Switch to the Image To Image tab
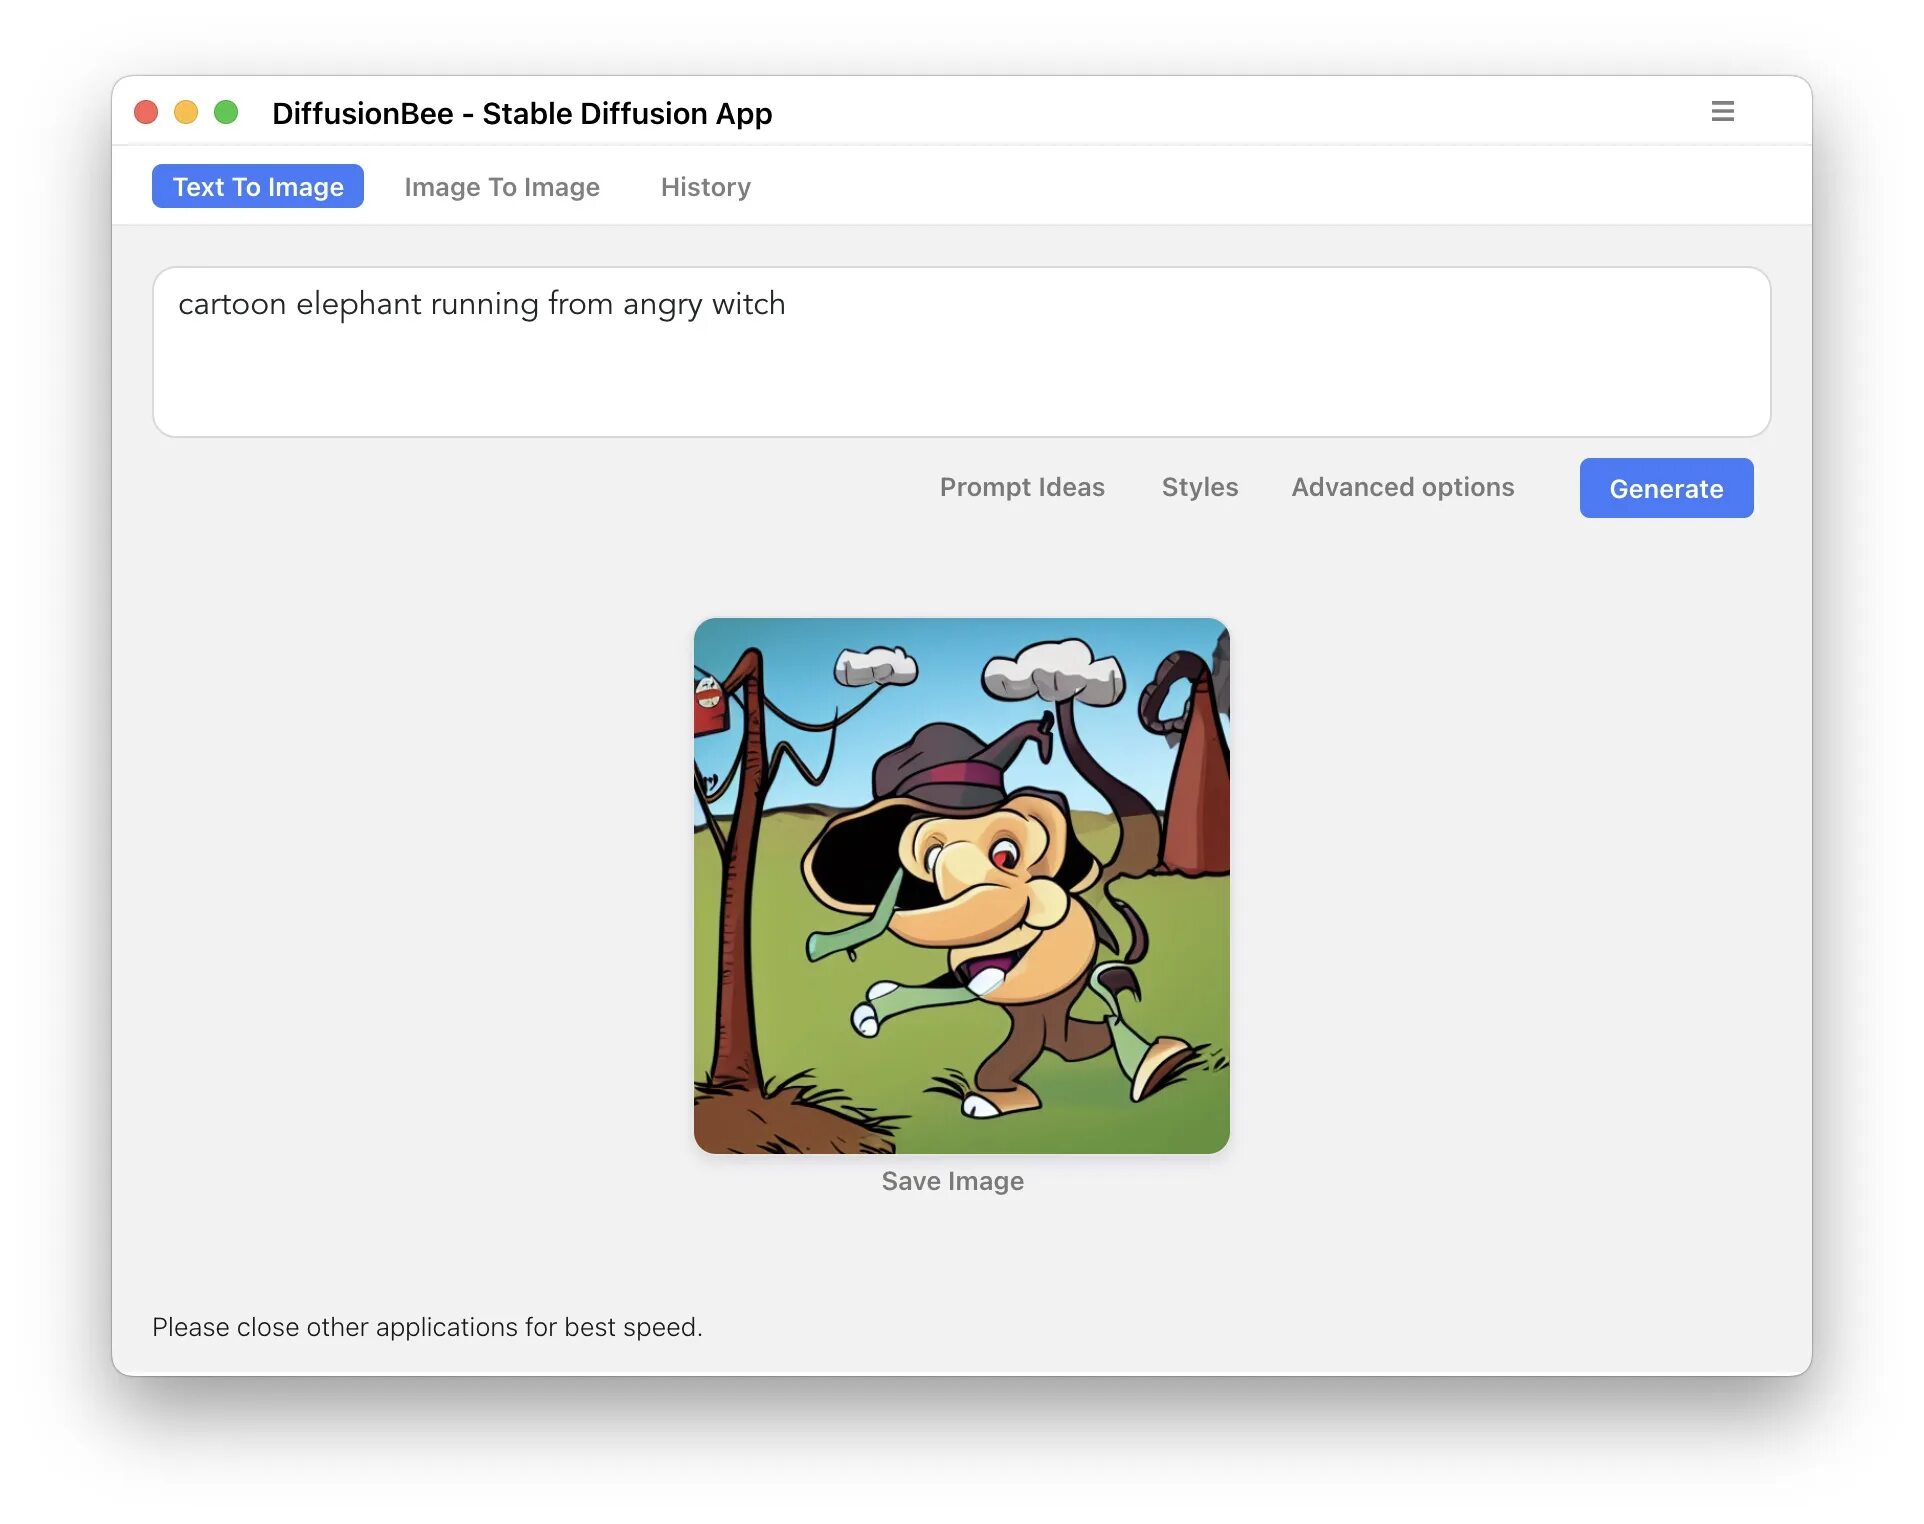1924x1524 pixels. 502,187
